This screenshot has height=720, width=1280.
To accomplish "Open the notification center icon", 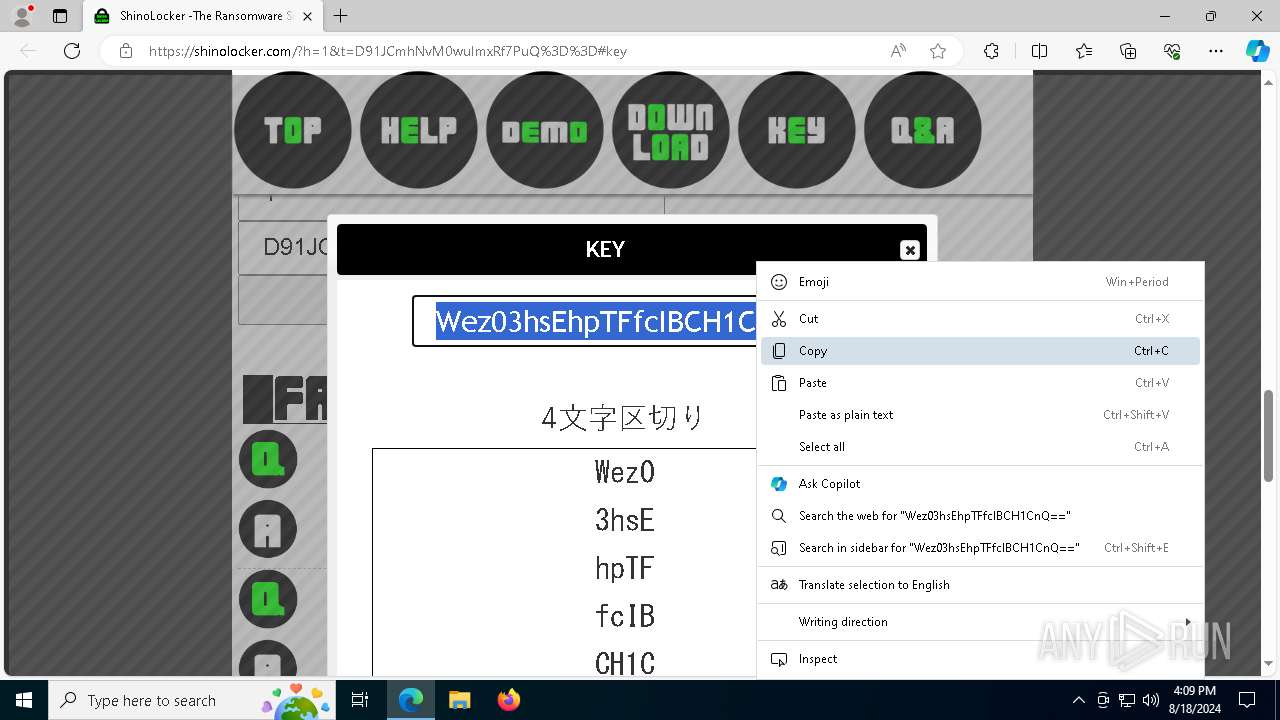I will click(x=1247, y=700).
